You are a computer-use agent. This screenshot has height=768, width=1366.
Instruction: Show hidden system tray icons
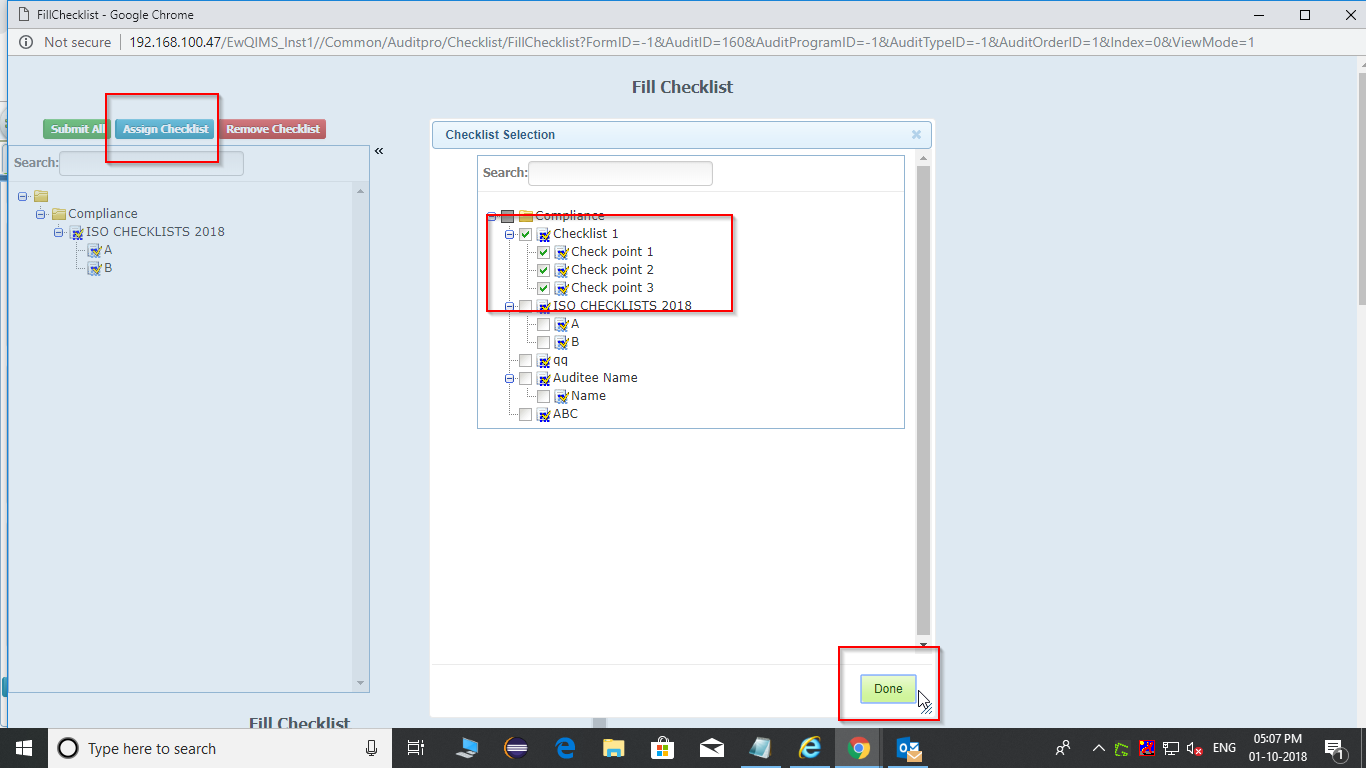coord(1098,748)
